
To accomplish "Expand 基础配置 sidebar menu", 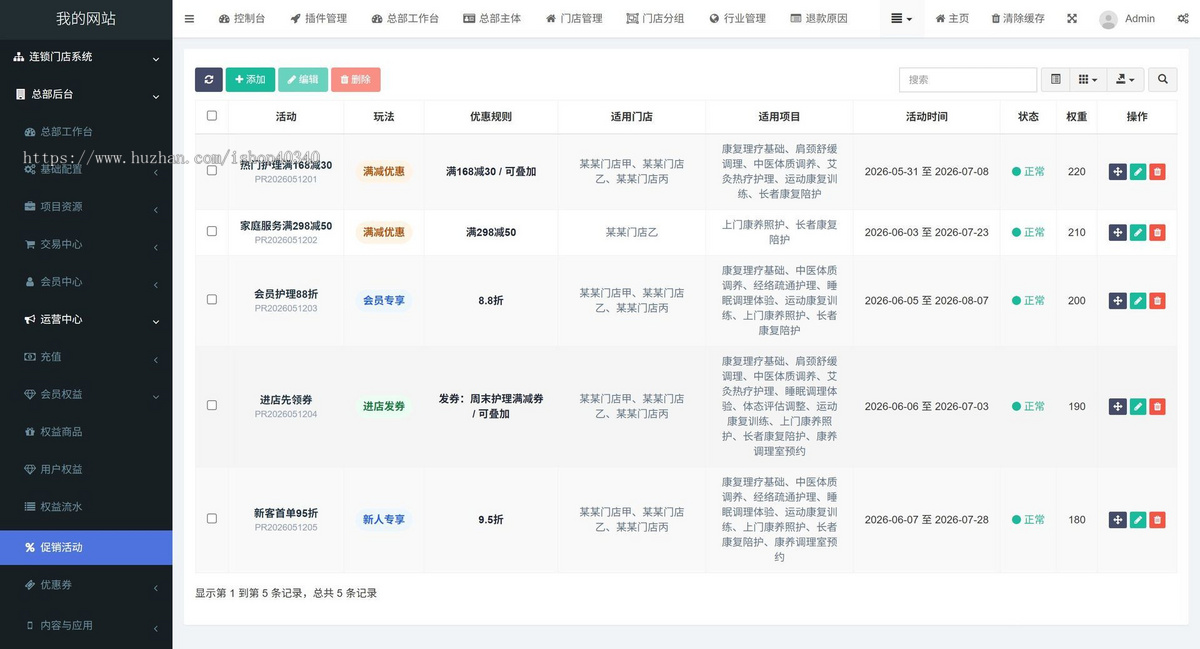I will tap(86, 169).
